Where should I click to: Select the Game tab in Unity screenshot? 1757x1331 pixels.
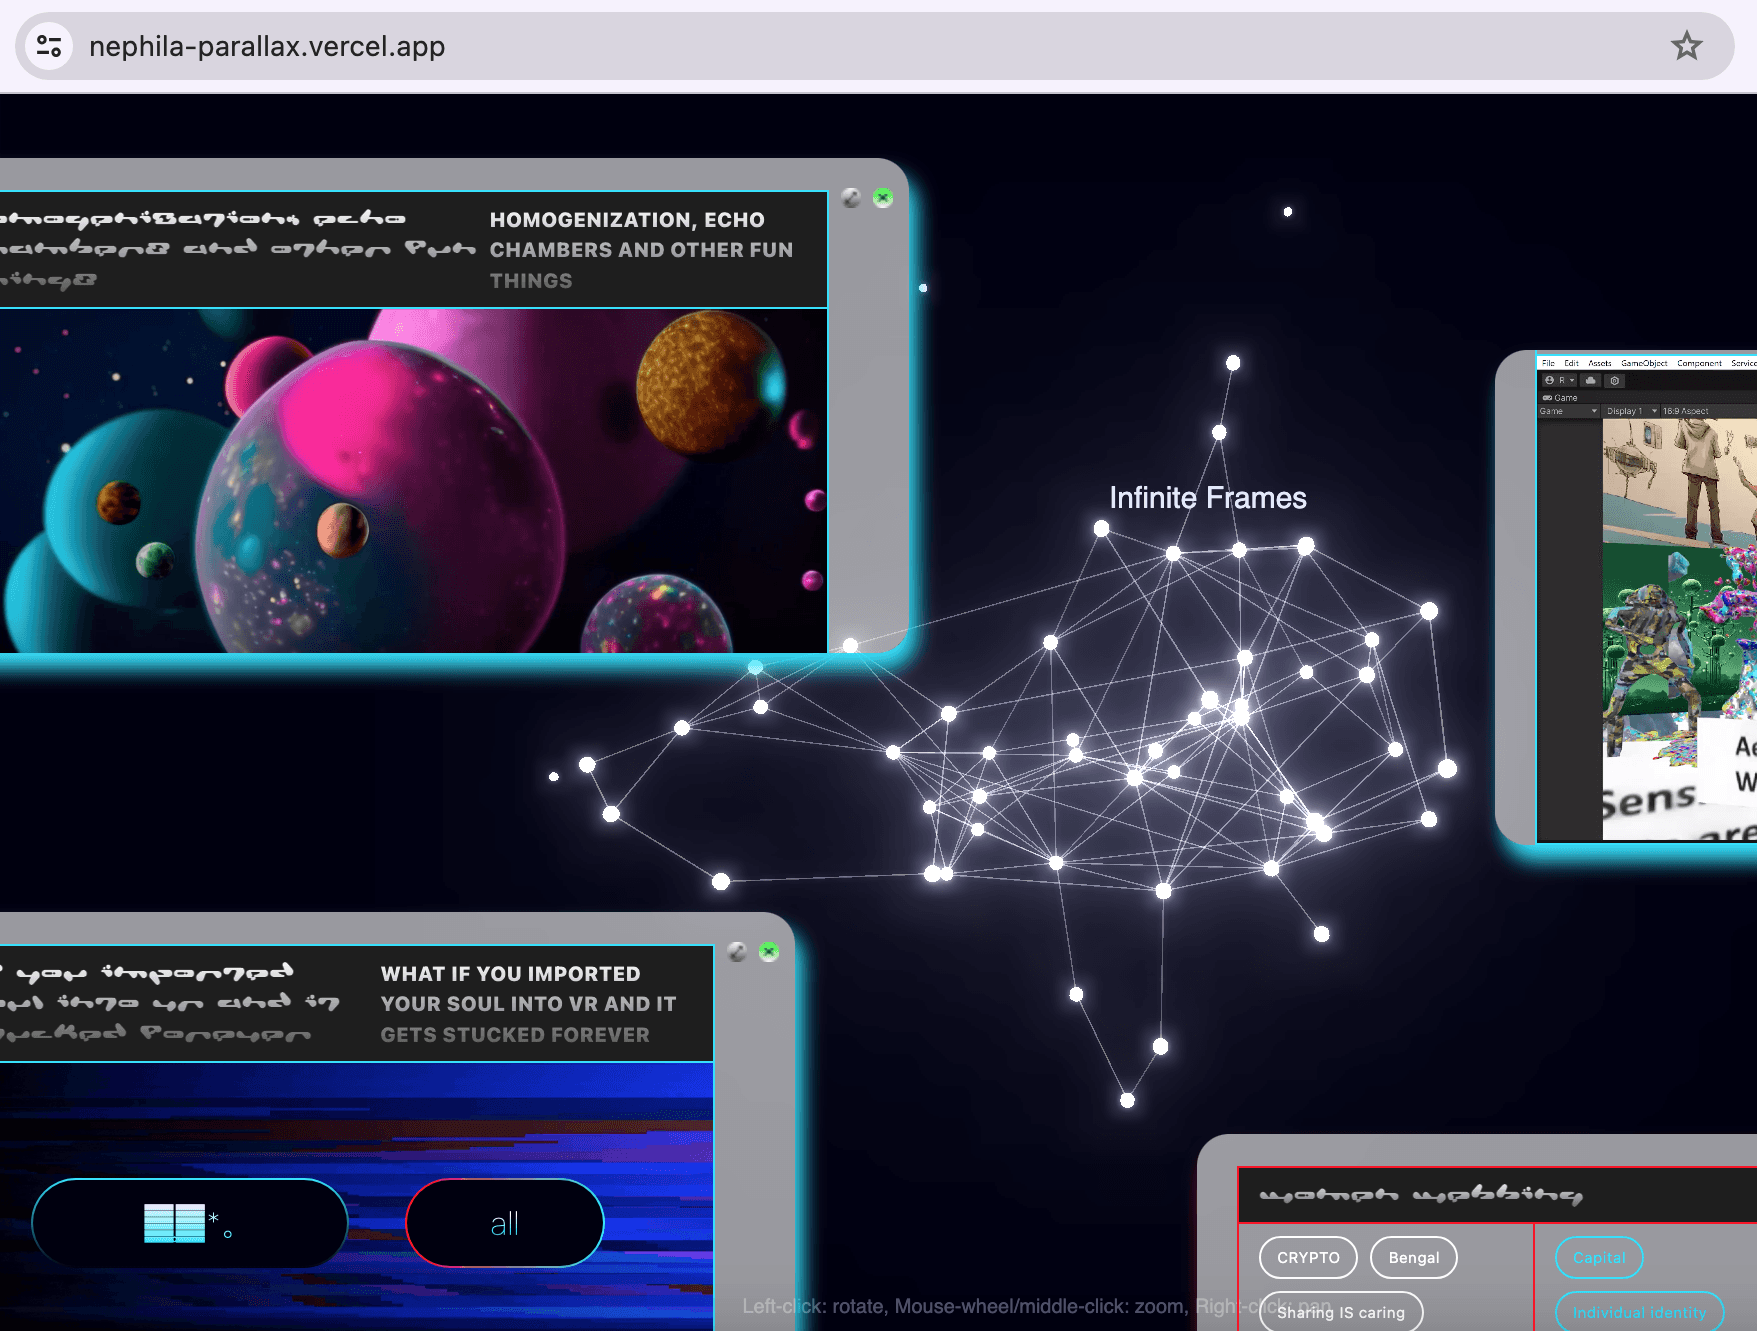tap(1560, 398)
